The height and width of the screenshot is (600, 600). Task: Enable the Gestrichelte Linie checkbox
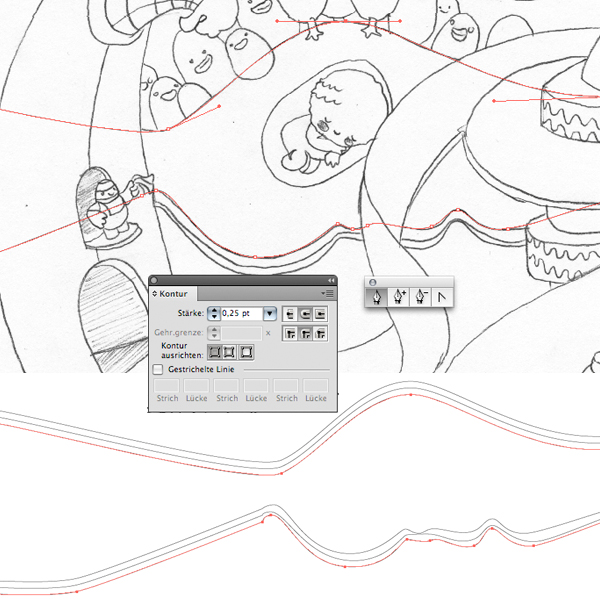158,370
